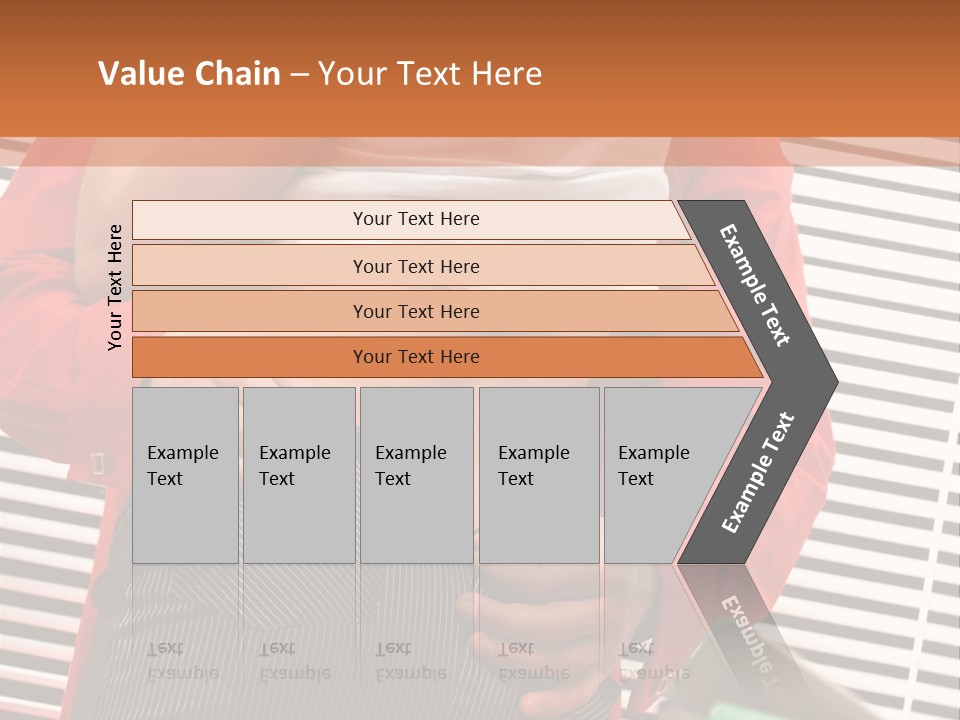Click the upper dark arrow "Example Text" segment

(x=755, y=284)
